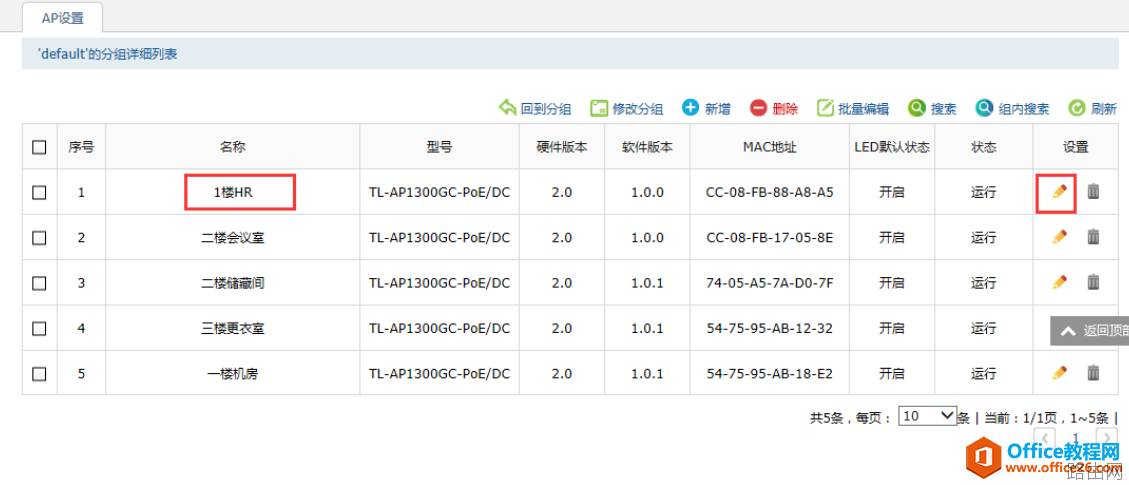Viewport: 1129px width, 485px height.
Task: Click the 刷新 refresh button
Action: (1092, 109)
